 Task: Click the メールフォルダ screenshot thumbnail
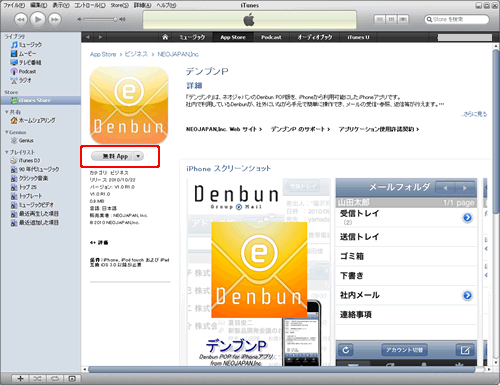click(x=406, y=272)
